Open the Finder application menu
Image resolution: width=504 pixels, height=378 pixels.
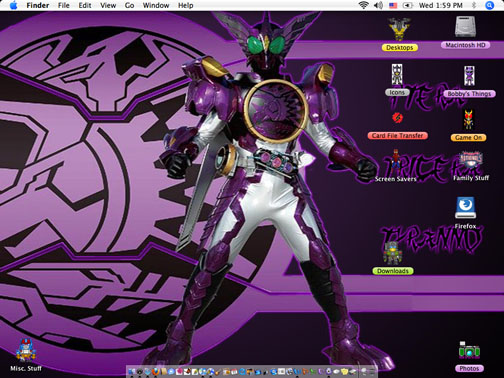coord(38,5)
